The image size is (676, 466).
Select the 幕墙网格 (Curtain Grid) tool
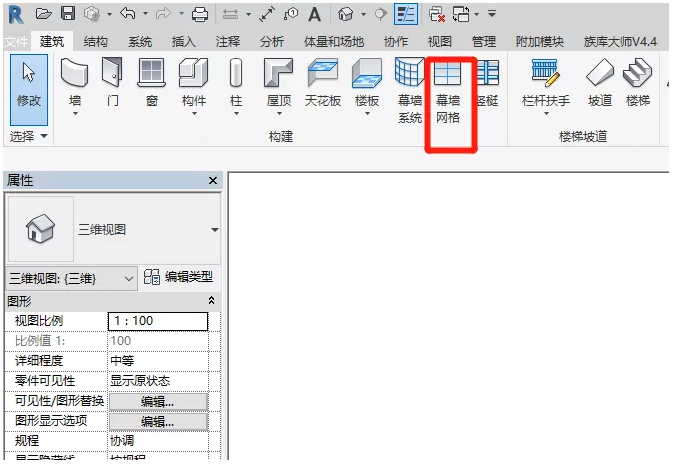point(448,91)
